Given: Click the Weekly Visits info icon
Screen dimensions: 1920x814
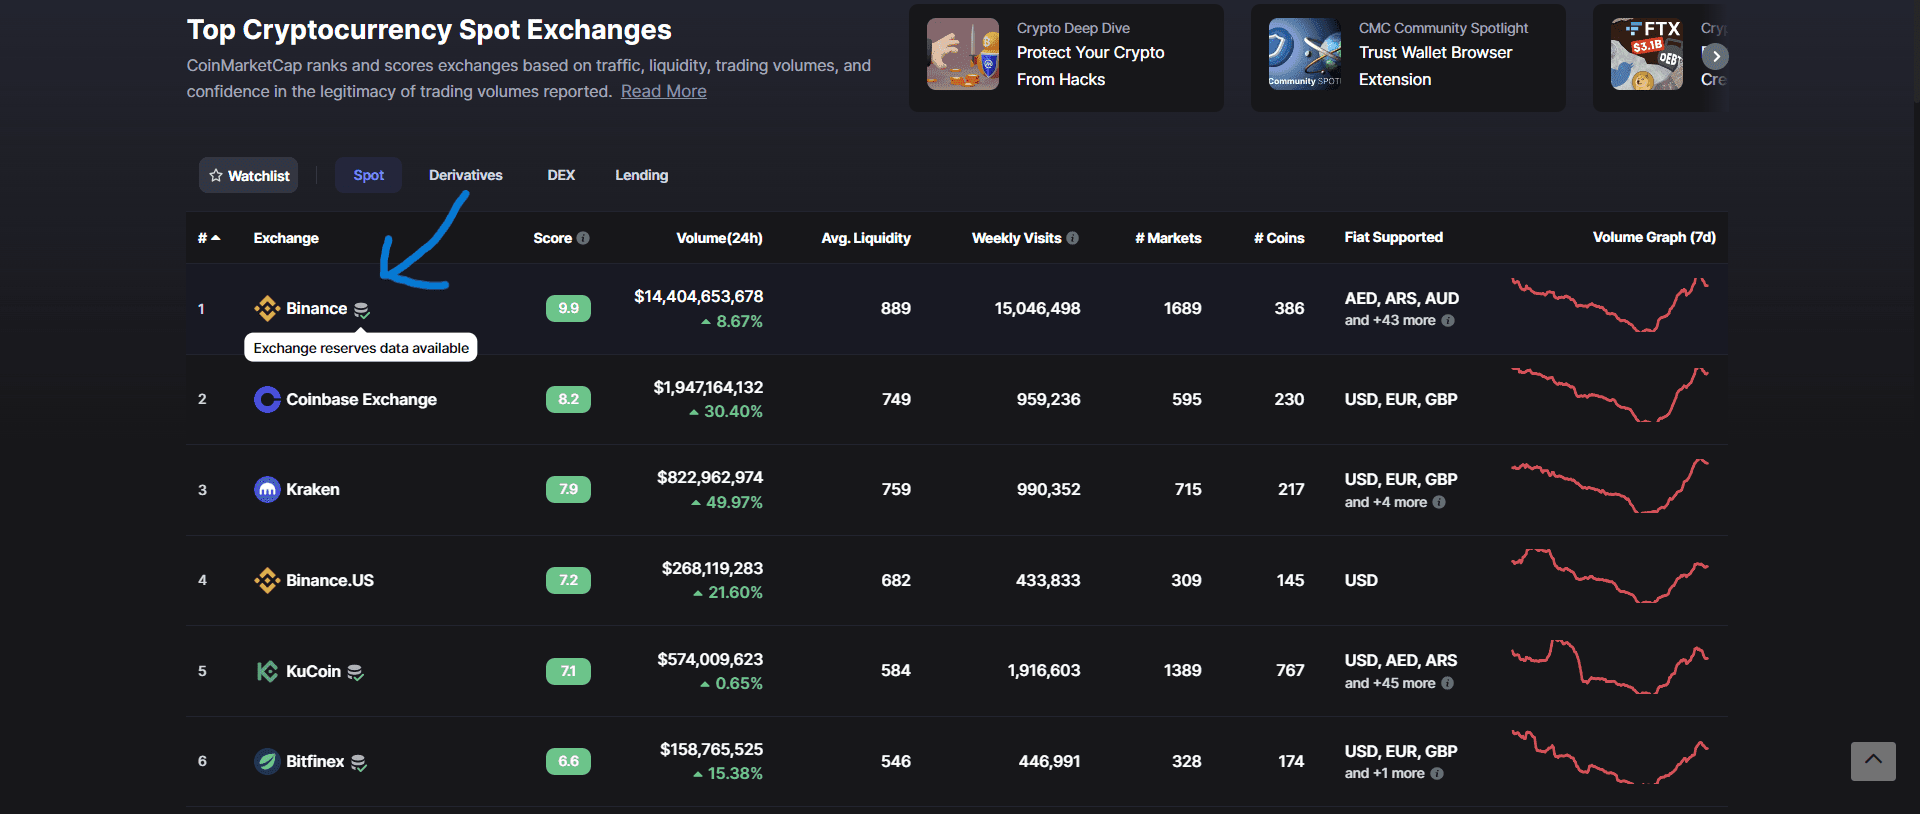Looking at the screenshot, I should tap(1072, 238).
